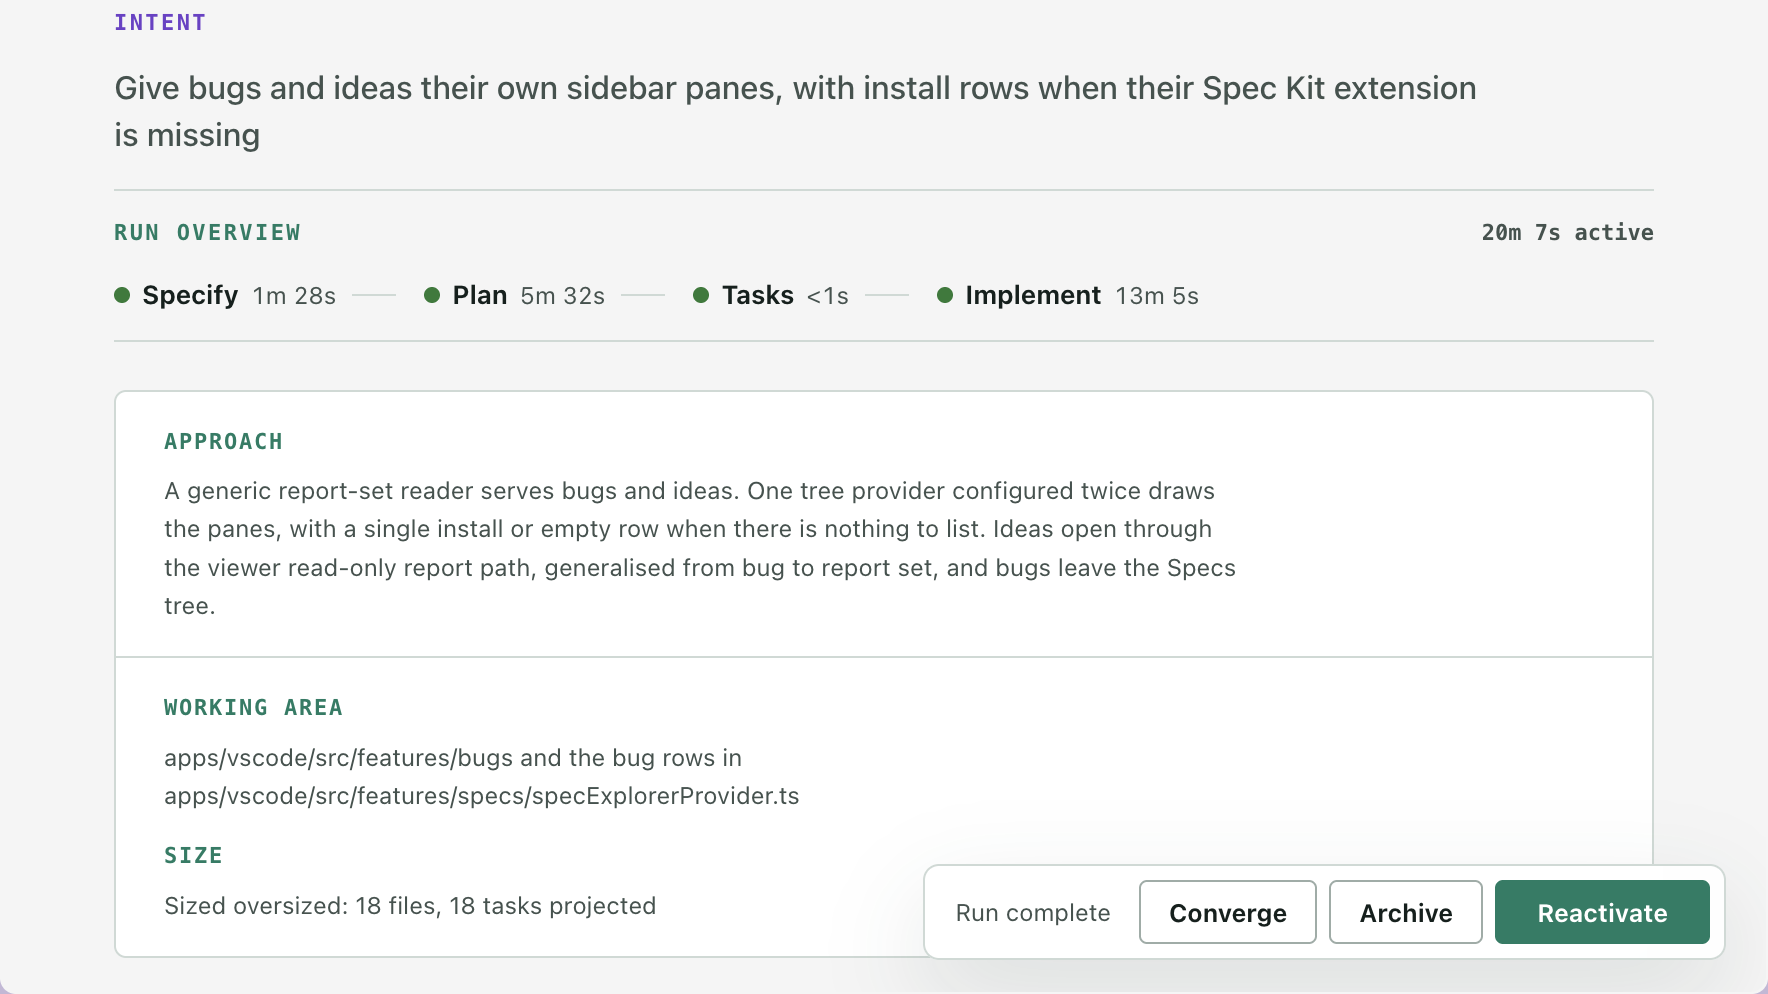
Task: Open the Tasks stage step
Action: (x=771, y=296)
